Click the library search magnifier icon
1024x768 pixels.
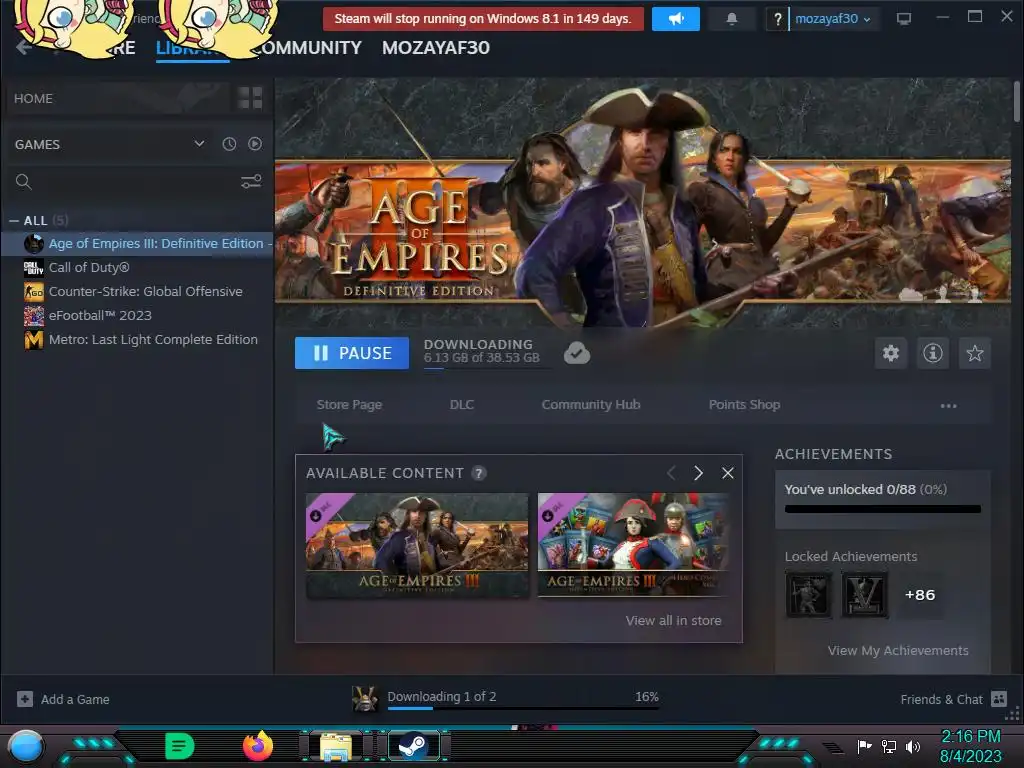pos(24,182)
